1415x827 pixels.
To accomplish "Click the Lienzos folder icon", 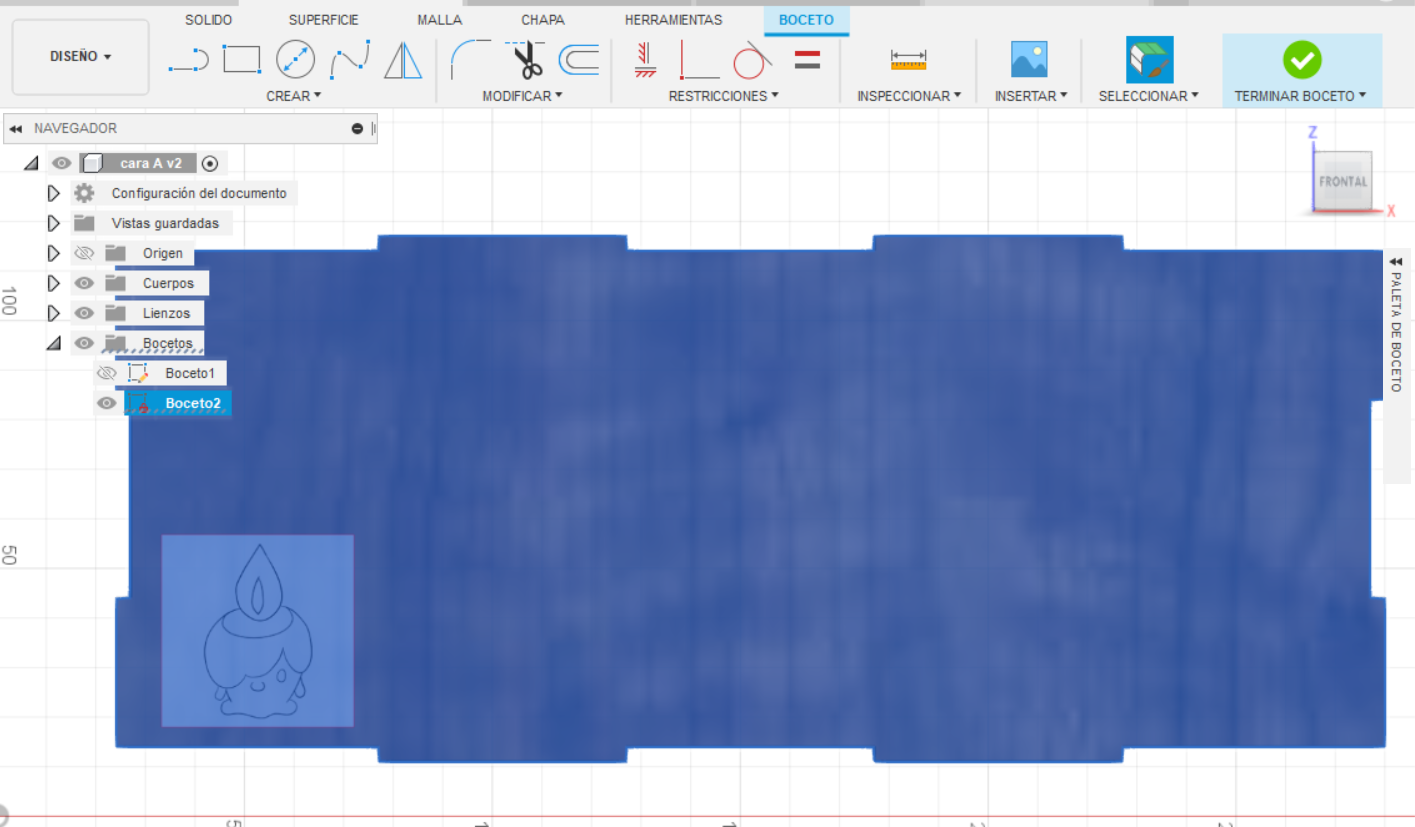I will [115, 313].
